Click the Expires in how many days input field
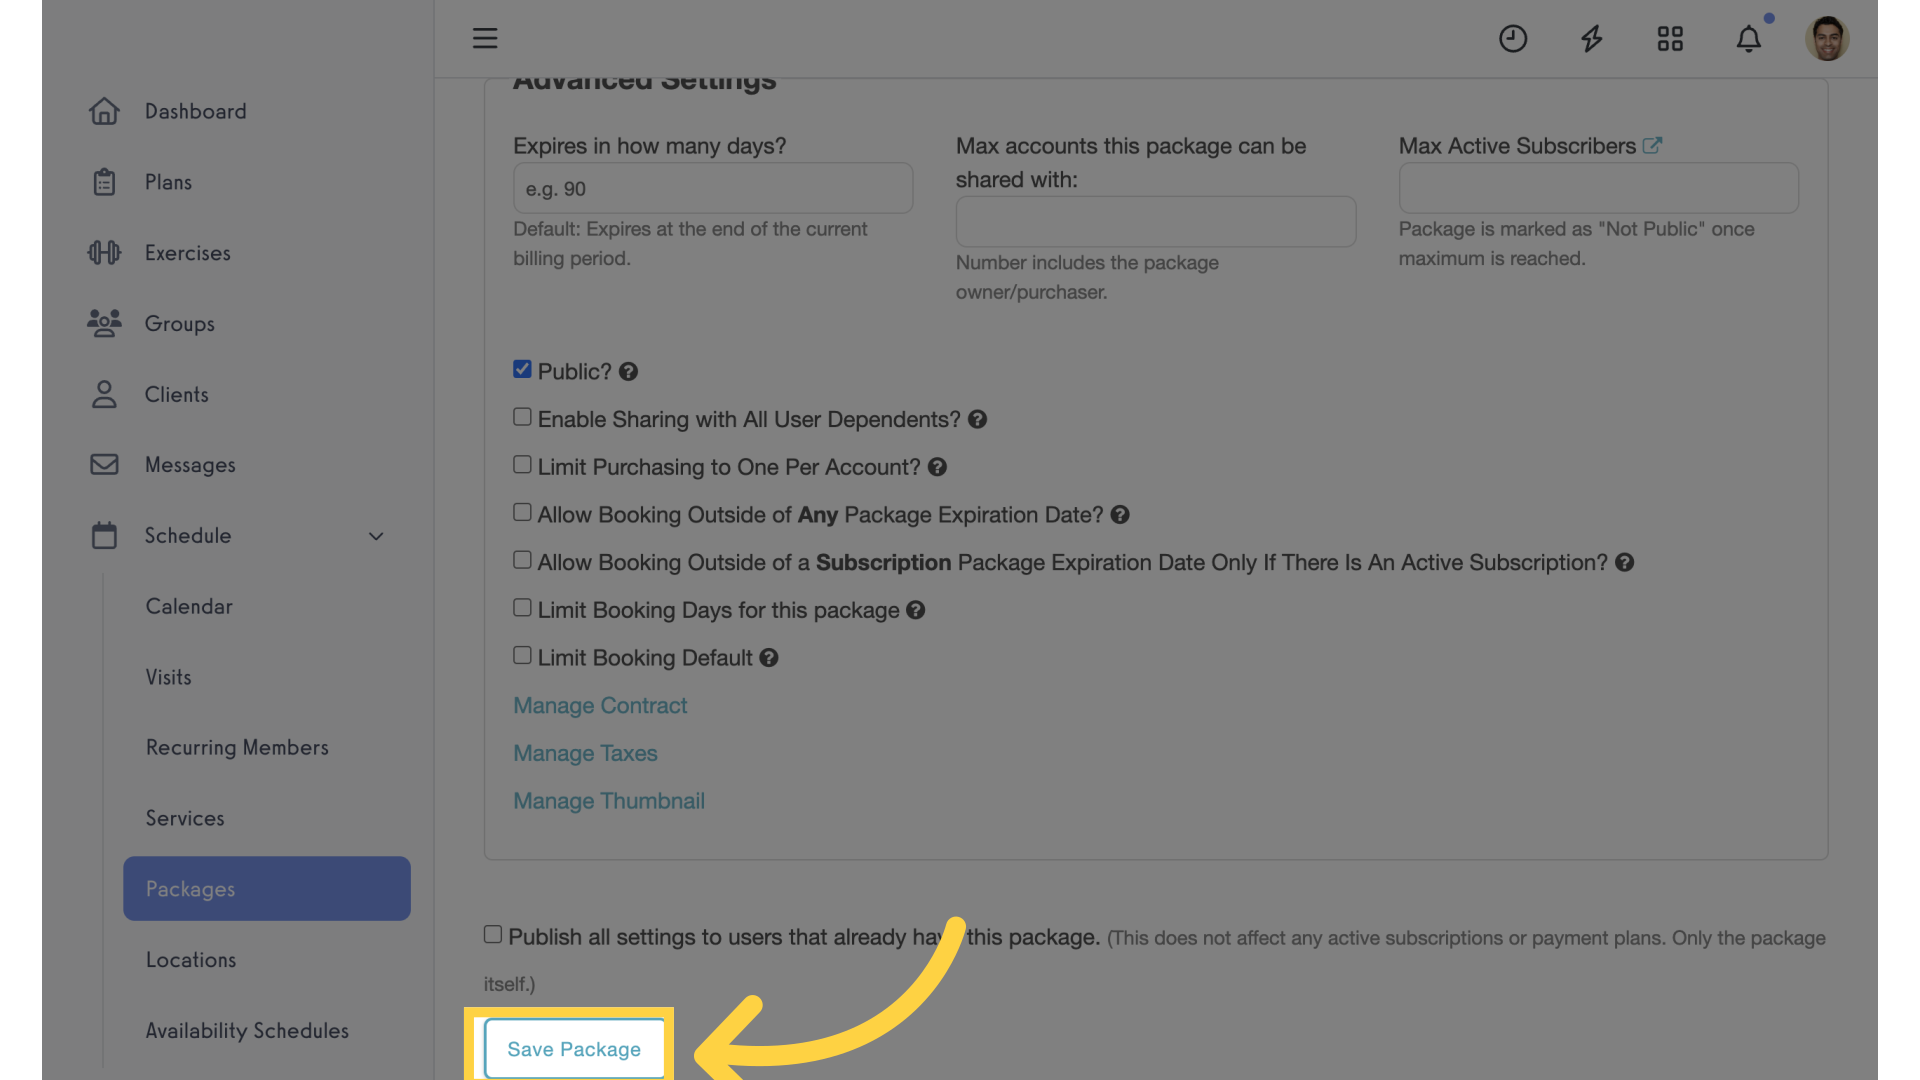This screenshot has height=1080, width=1920. pyautogui.click(x=712, y=187)
